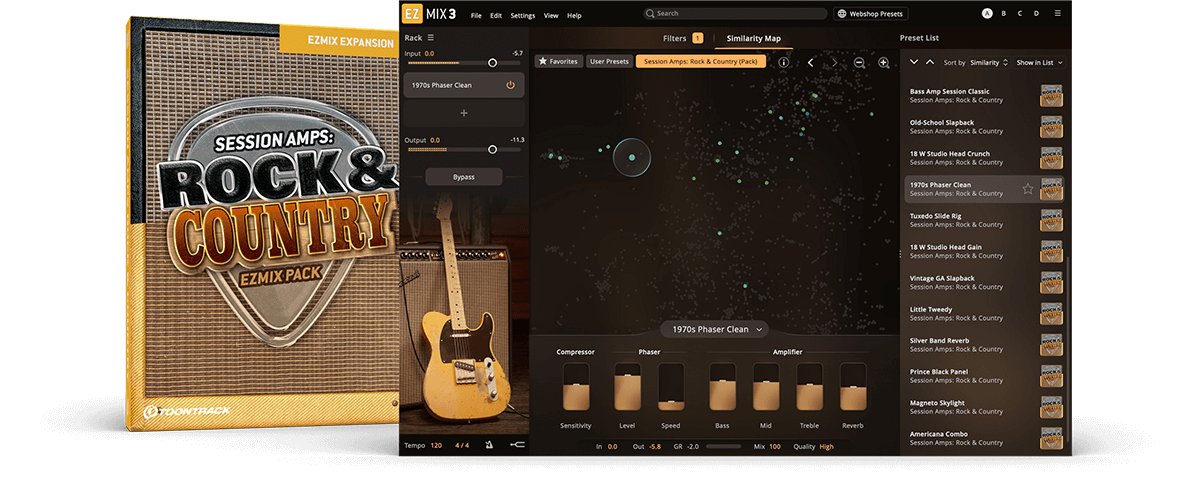Click thumbnail of Little Tweedy preset
Viewport: 1200px width, 488px height.
pyautogui.click(x=1051, y=314)
